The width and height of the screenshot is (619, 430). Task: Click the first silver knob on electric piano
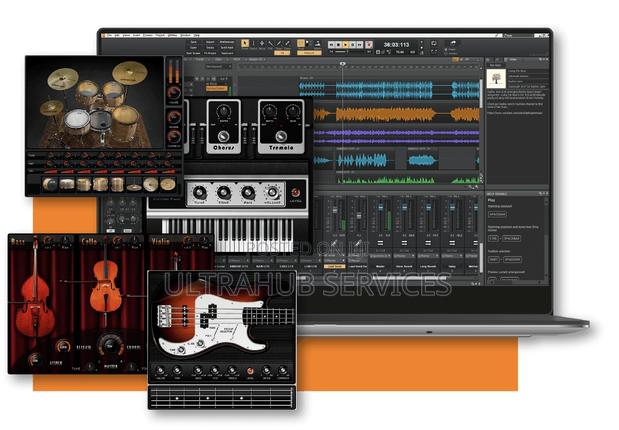click(x=199, y=193)
